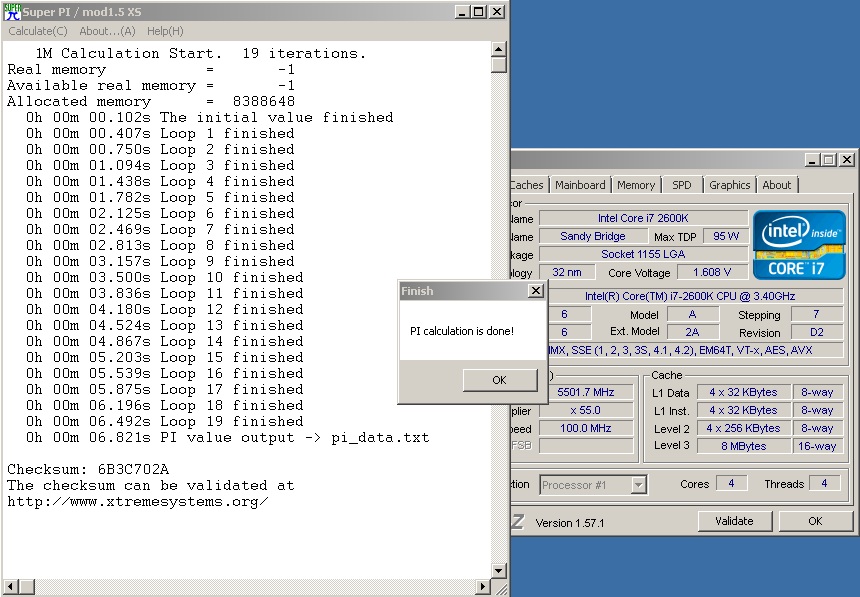Click the Super PI vertical scrollbar thumb

pos(498,65)
